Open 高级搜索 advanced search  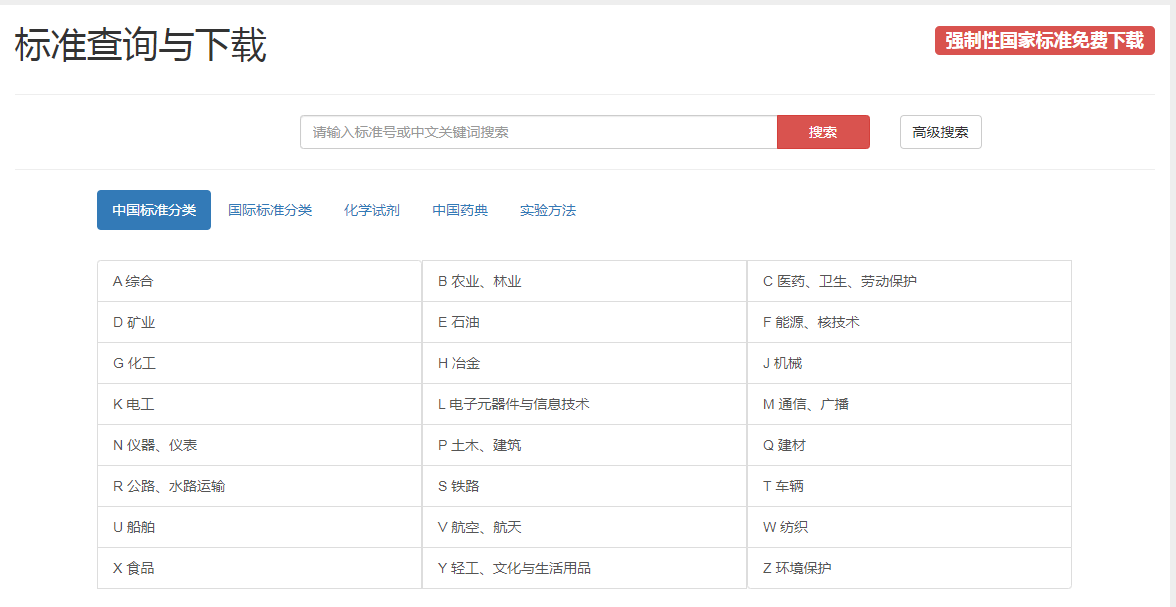point(940,132)
